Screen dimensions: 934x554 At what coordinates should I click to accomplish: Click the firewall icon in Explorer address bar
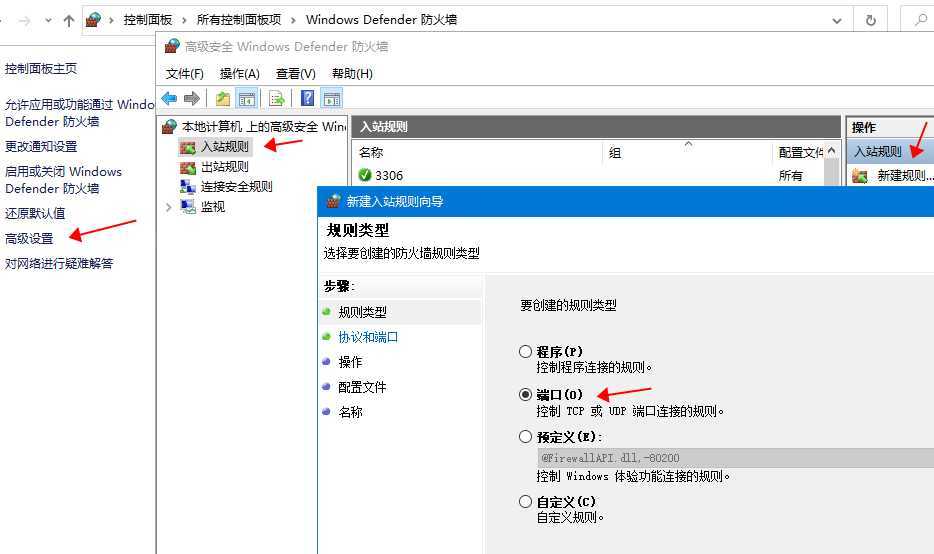coord(93,20)
